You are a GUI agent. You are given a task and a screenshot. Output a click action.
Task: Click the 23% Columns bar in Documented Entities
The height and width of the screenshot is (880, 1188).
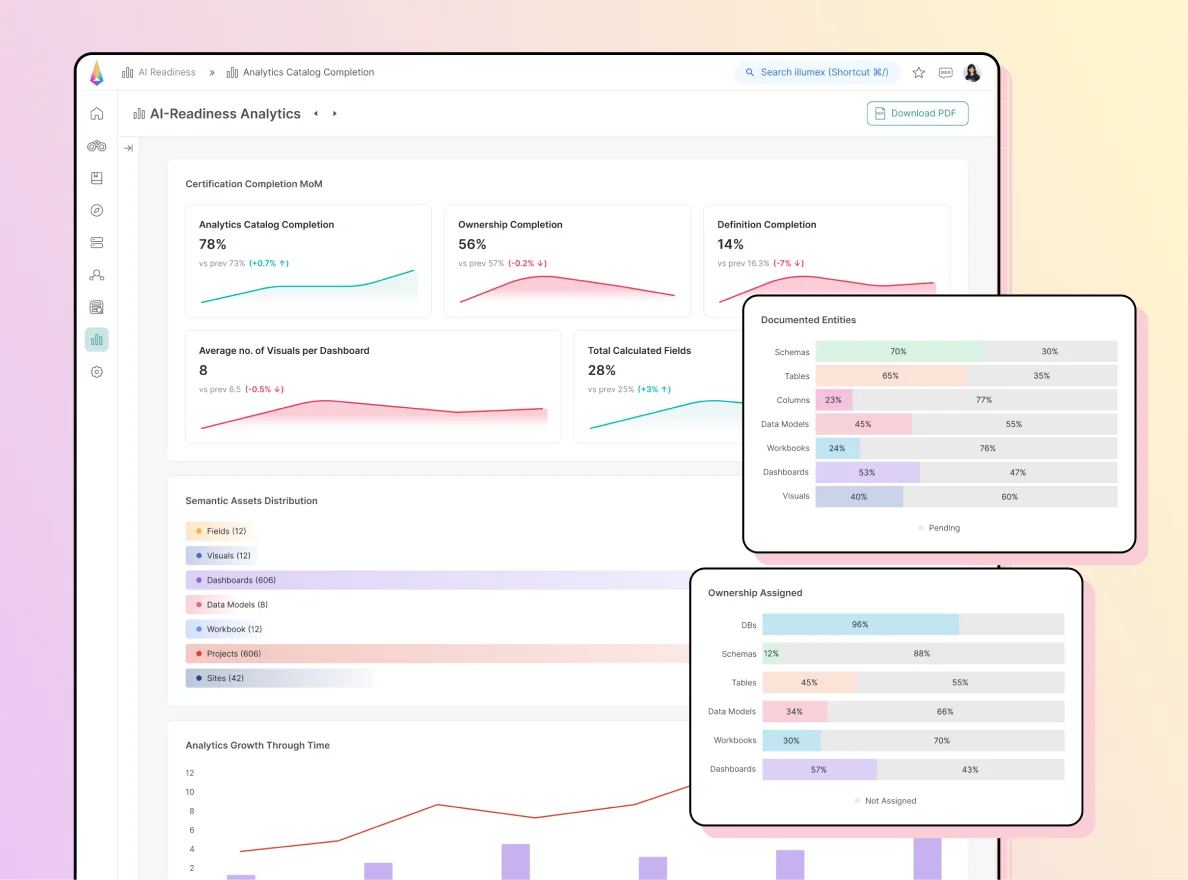(833, 400)
